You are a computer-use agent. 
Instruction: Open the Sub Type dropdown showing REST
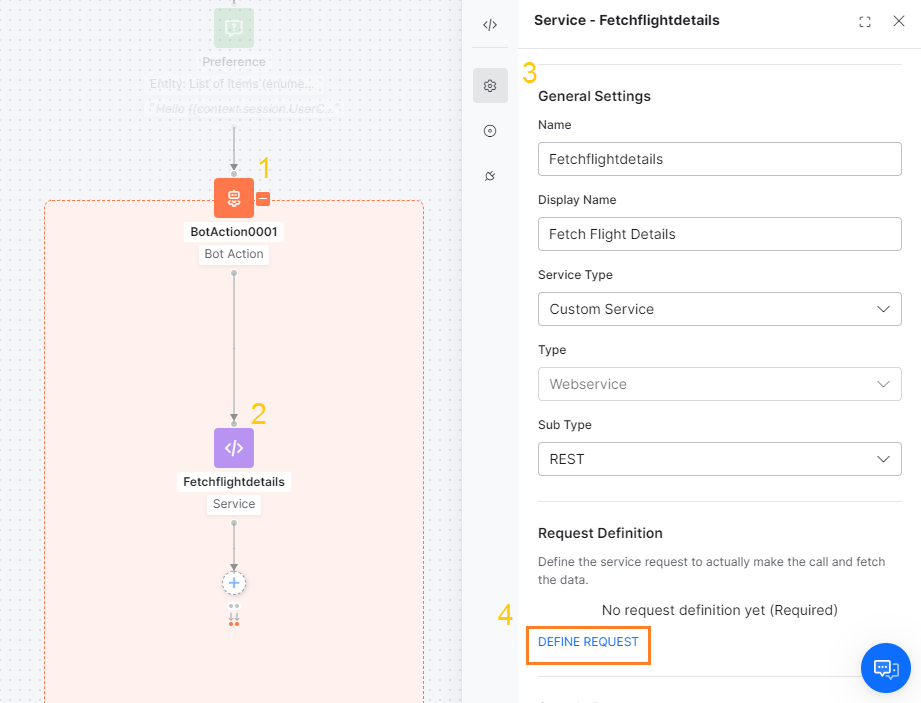(x=719, y=459)
